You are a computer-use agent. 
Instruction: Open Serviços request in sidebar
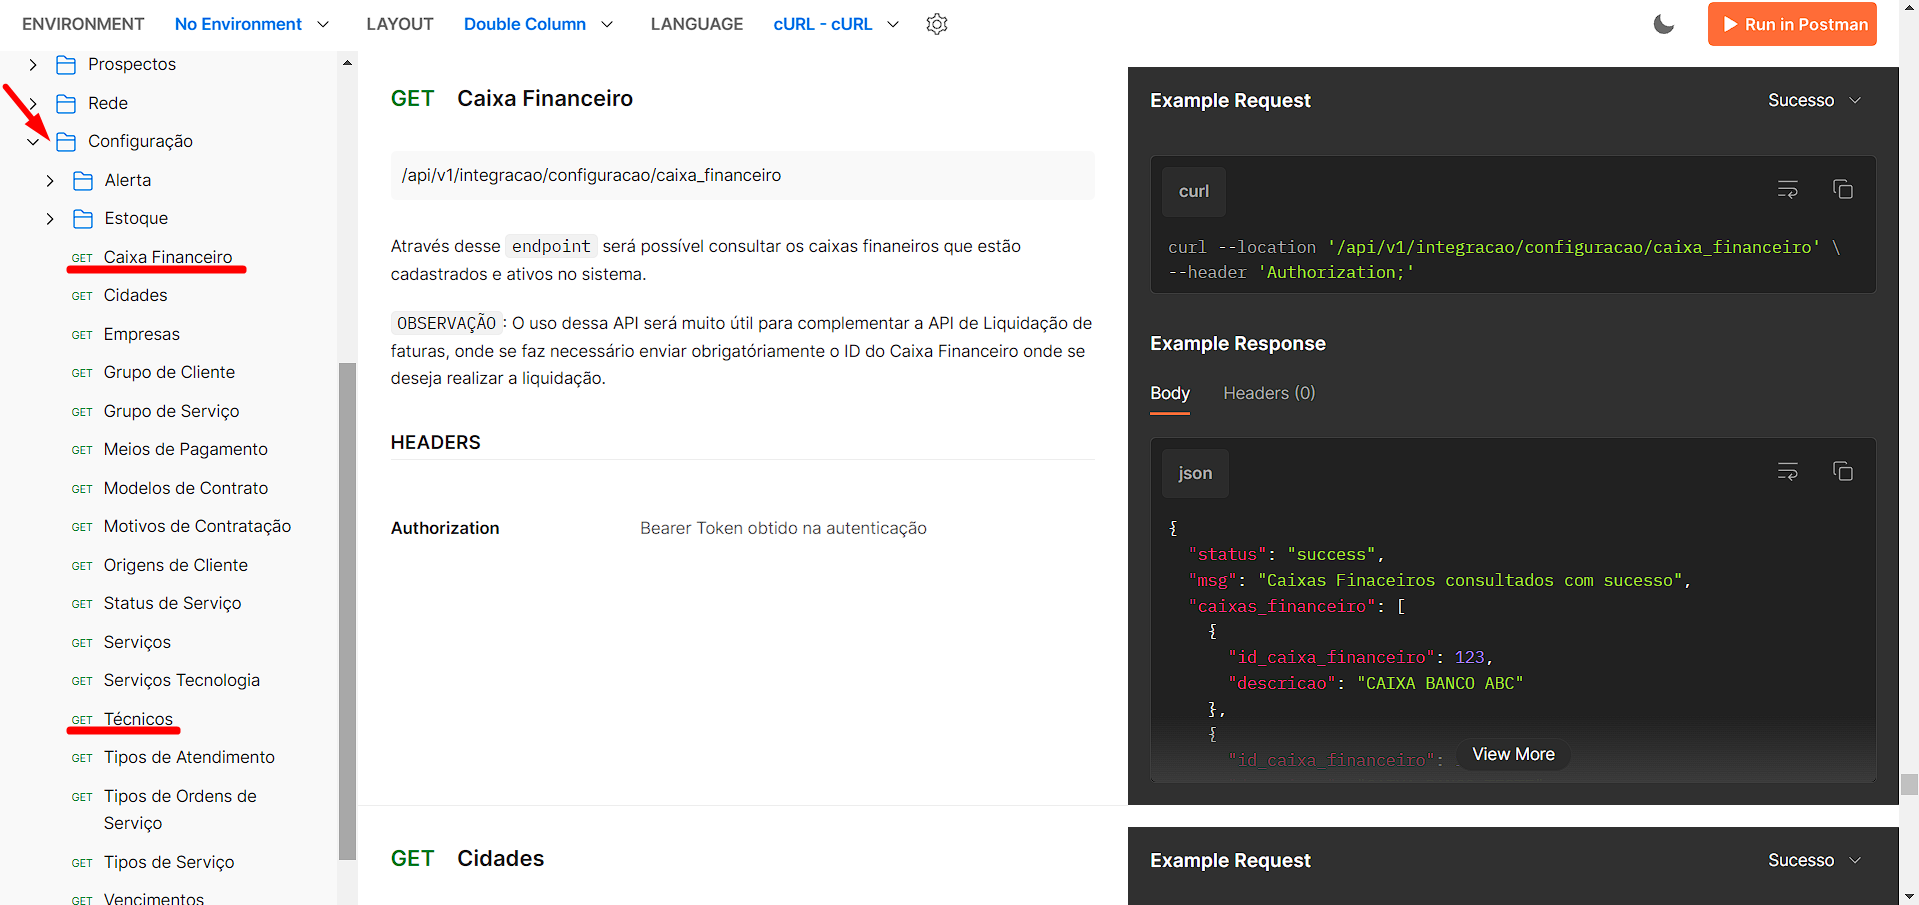point(137,642)
